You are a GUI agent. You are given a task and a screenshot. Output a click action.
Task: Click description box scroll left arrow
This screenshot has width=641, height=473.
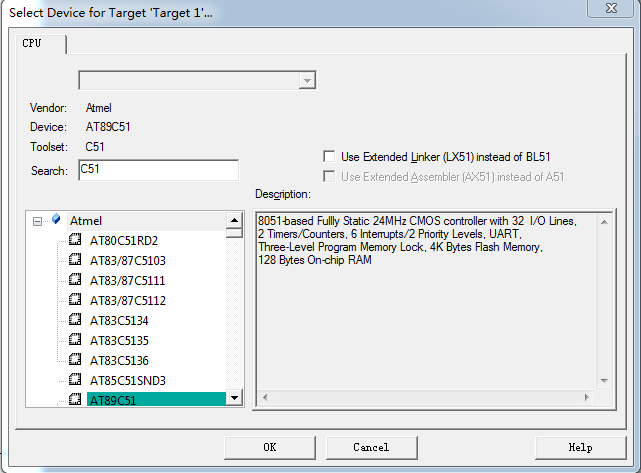pyautogui.click(x=265, y=397)
